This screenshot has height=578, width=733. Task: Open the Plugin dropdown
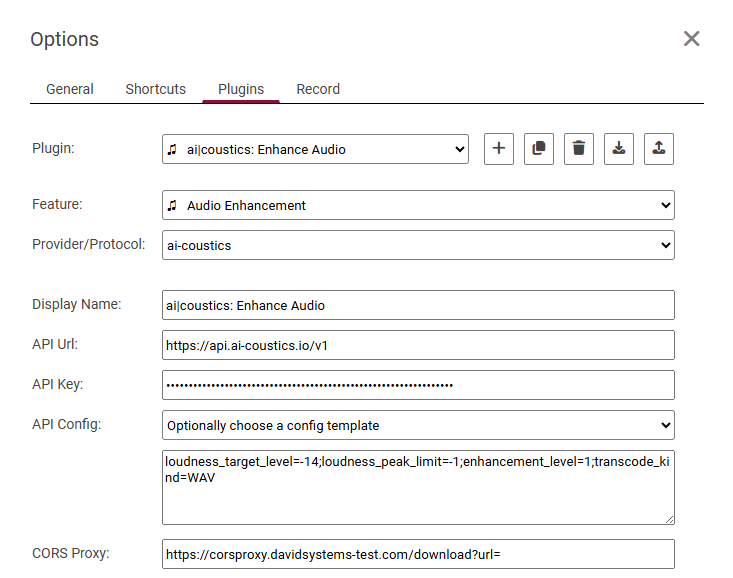(316, 149)
